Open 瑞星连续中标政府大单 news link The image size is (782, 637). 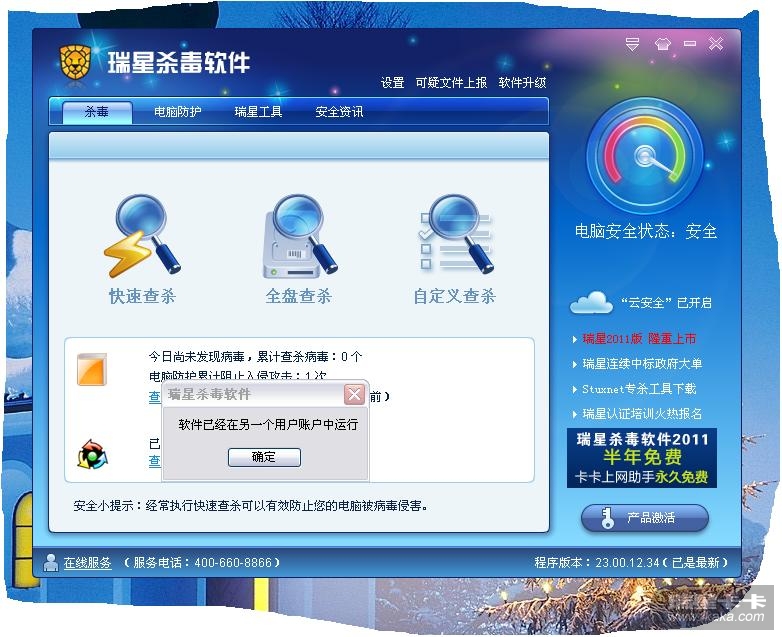[642, 364]
